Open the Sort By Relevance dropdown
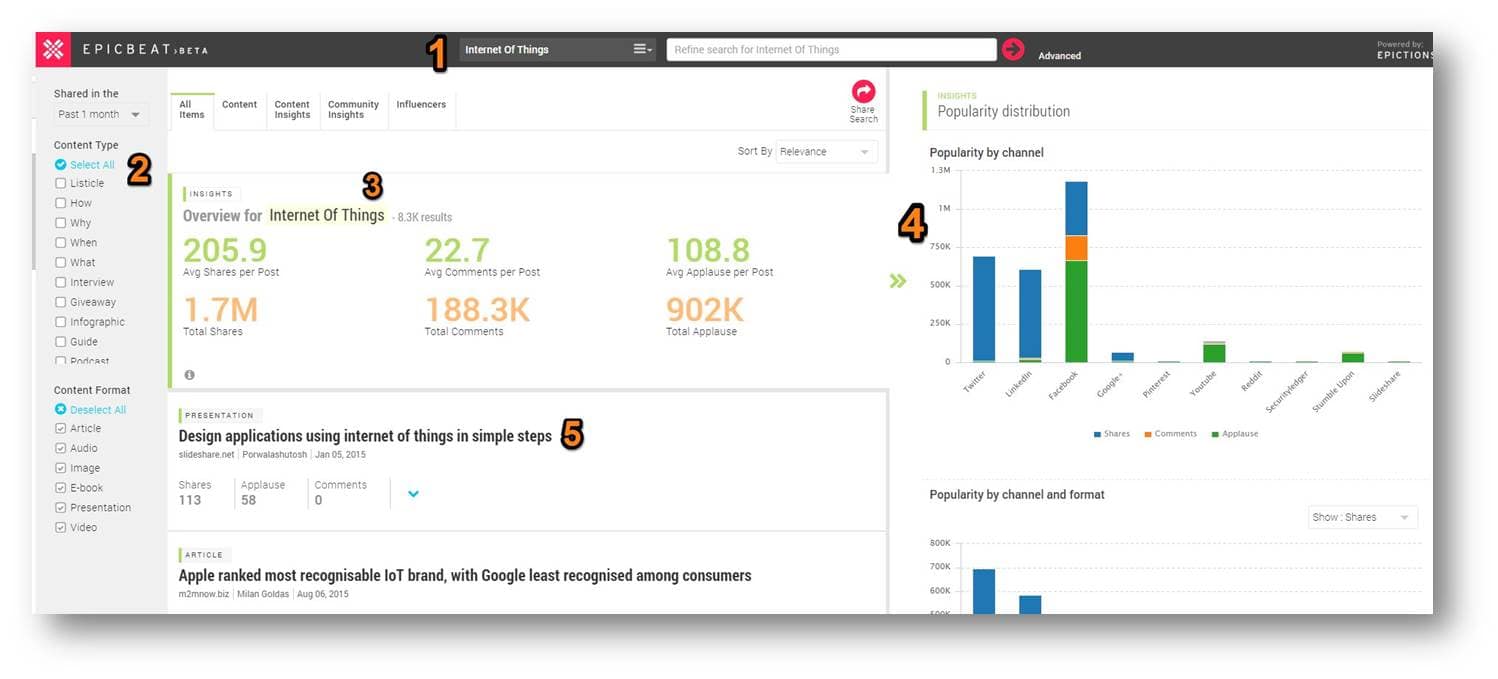Screen dimensions: 1498x679 point(827,152)
